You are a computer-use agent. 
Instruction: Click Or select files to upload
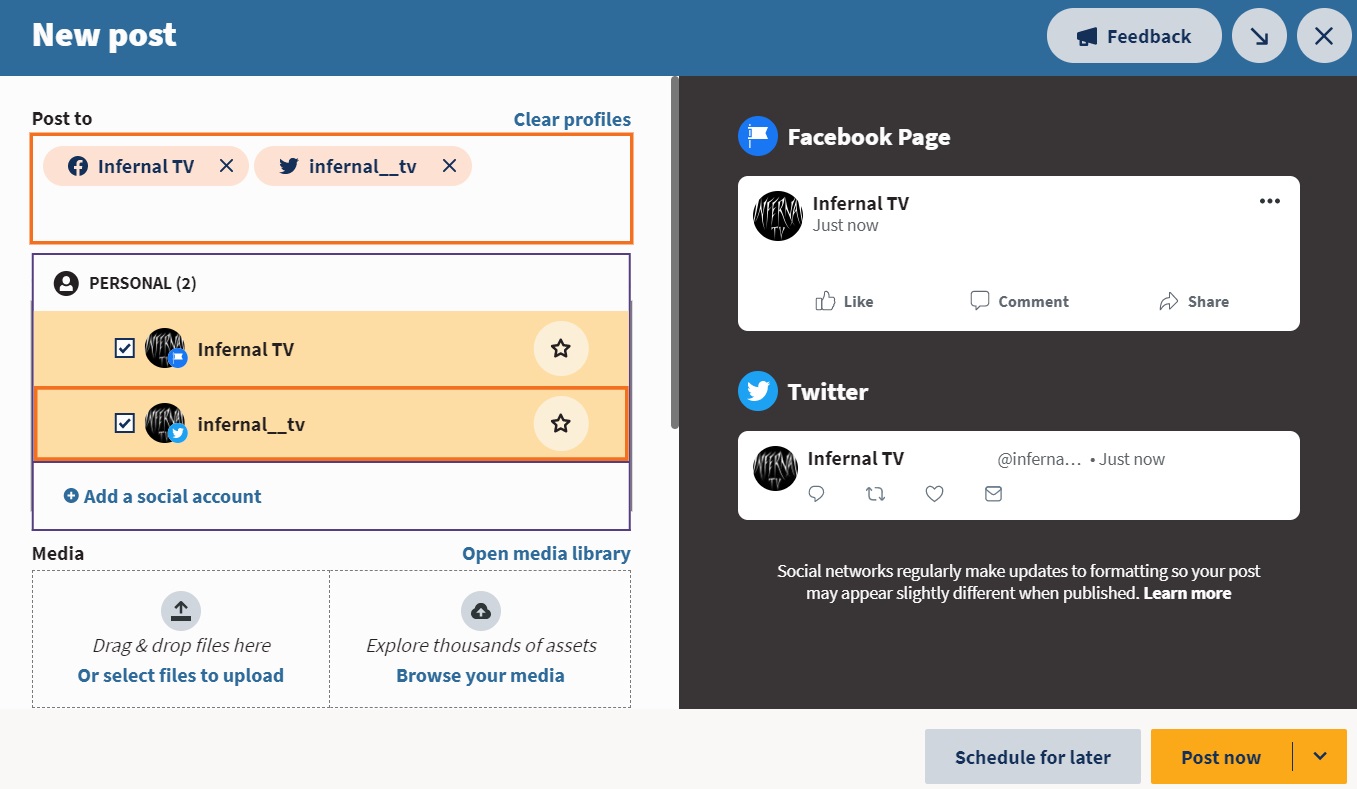pos(181,675)
